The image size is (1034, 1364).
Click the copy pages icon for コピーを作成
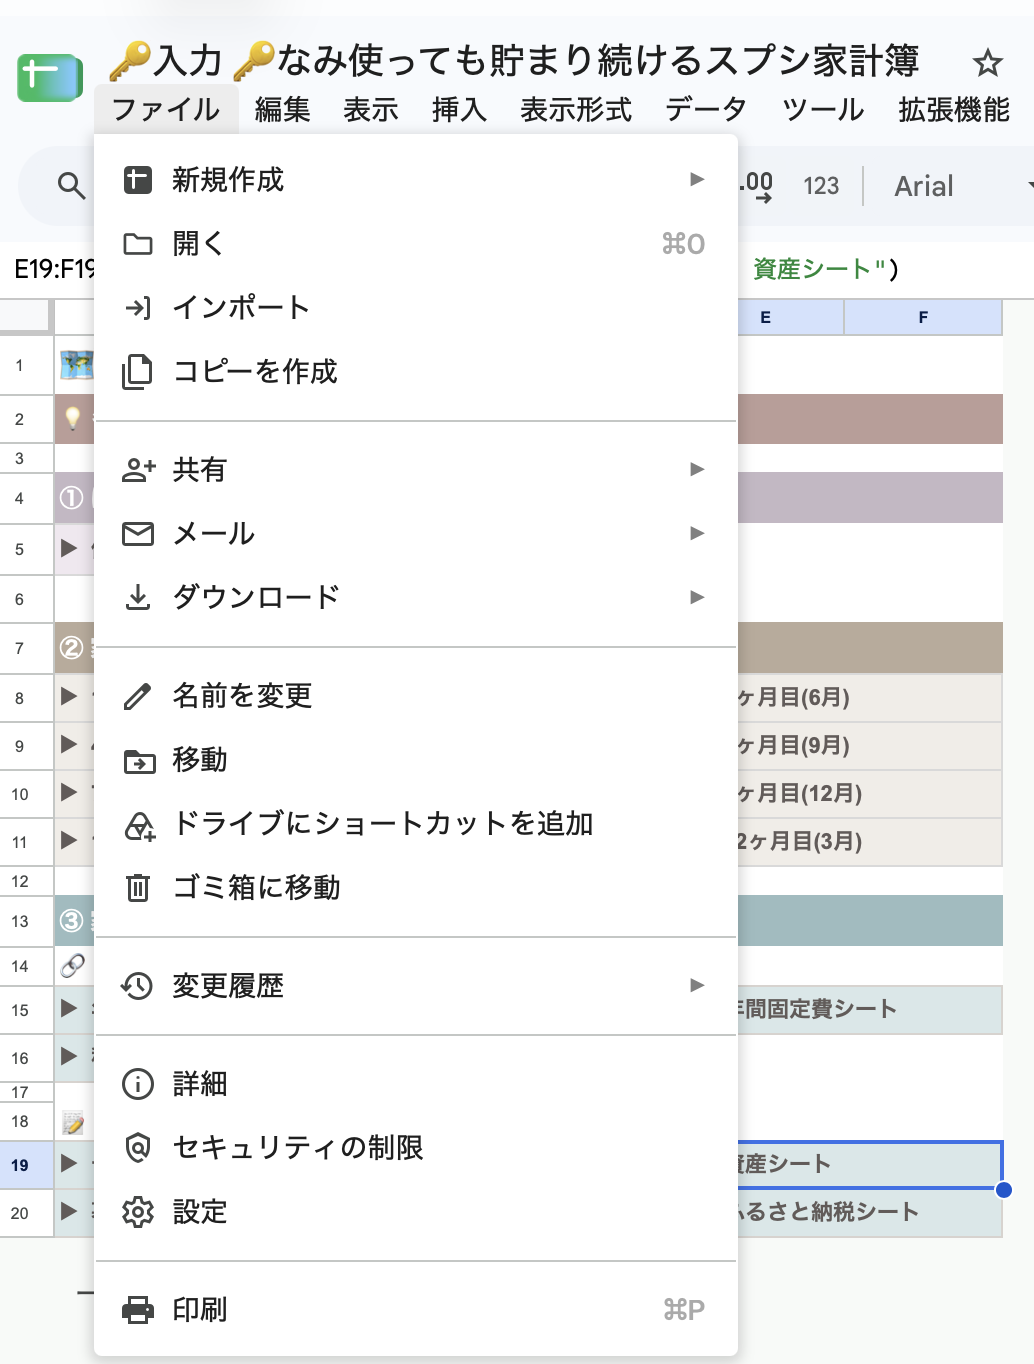(x=137, y=371)
